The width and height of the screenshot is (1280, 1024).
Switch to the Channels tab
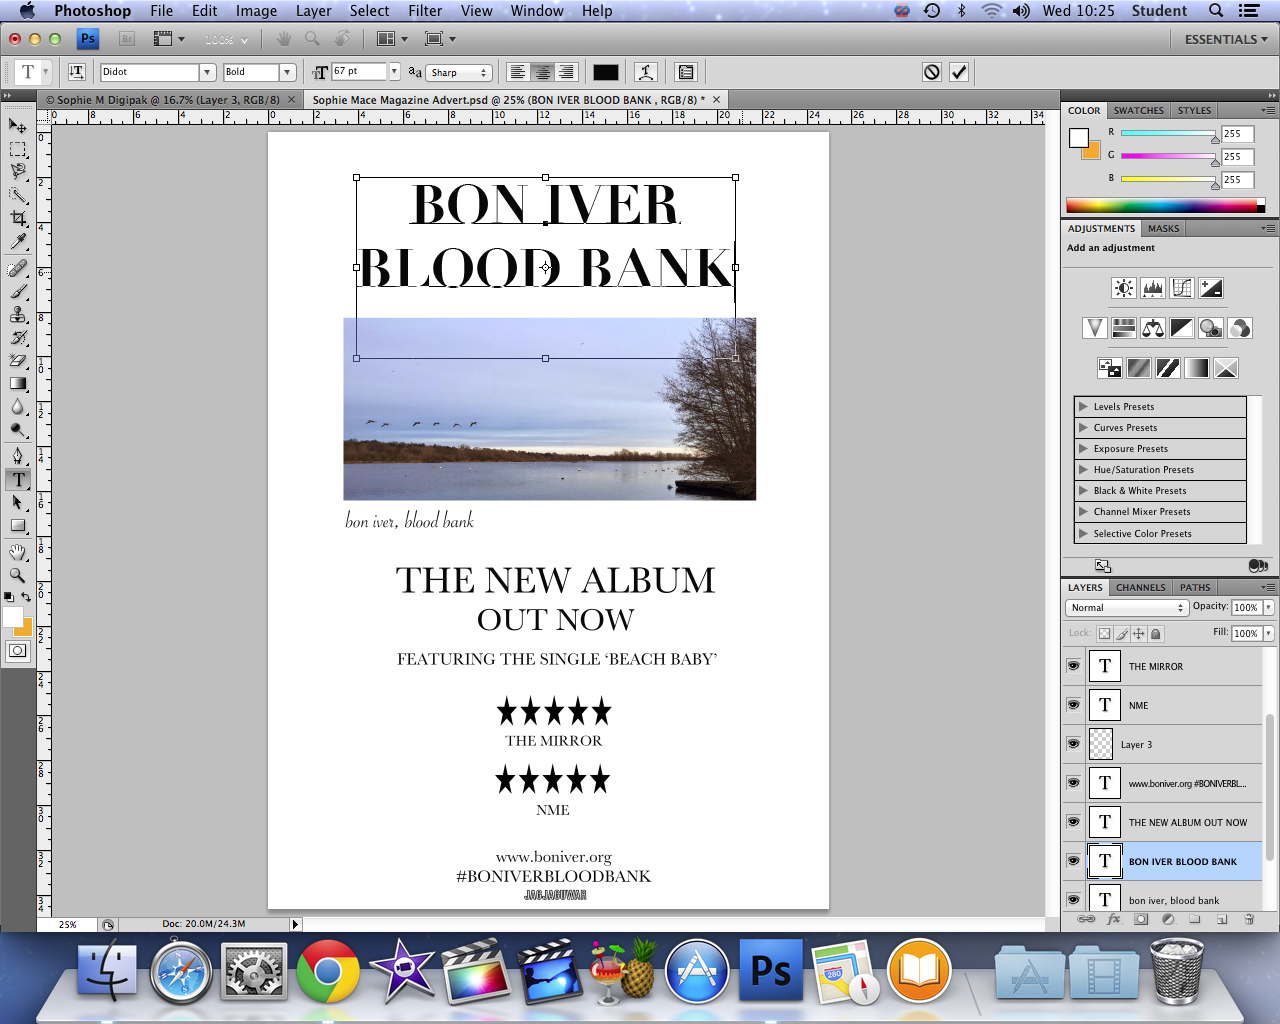coord(1141,588)
